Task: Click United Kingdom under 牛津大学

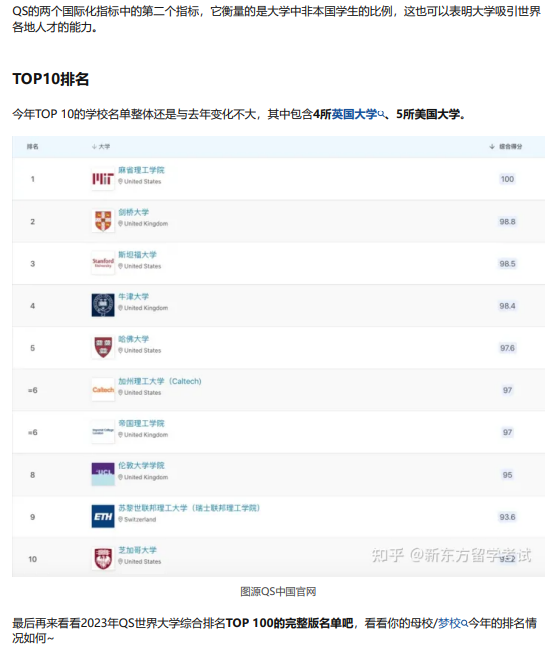Action: point(146,308)
